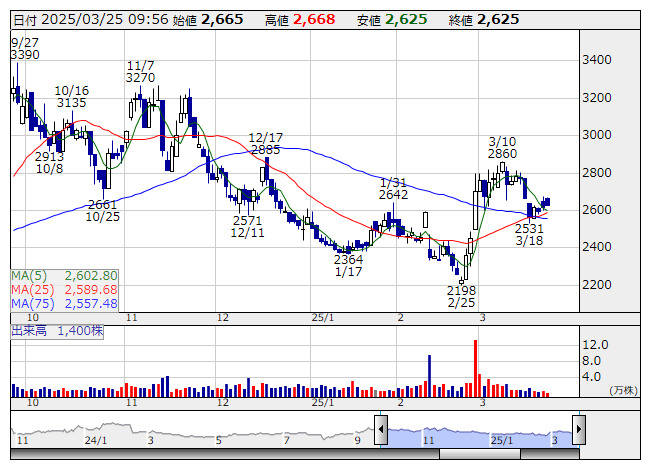Screen dimensions: 653x470
Task: Click the 2661 10/25 low label
Action: point(102,211)
